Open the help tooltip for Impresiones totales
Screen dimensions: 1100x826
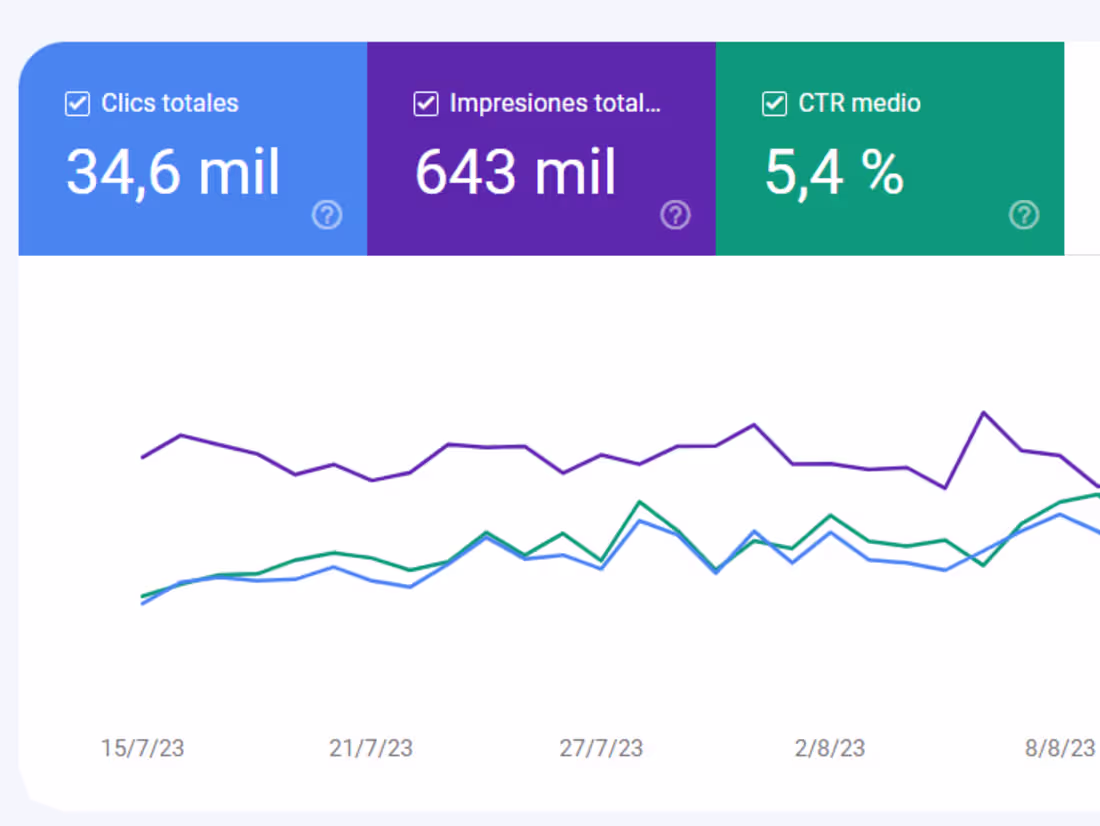(x=675, y=215)
